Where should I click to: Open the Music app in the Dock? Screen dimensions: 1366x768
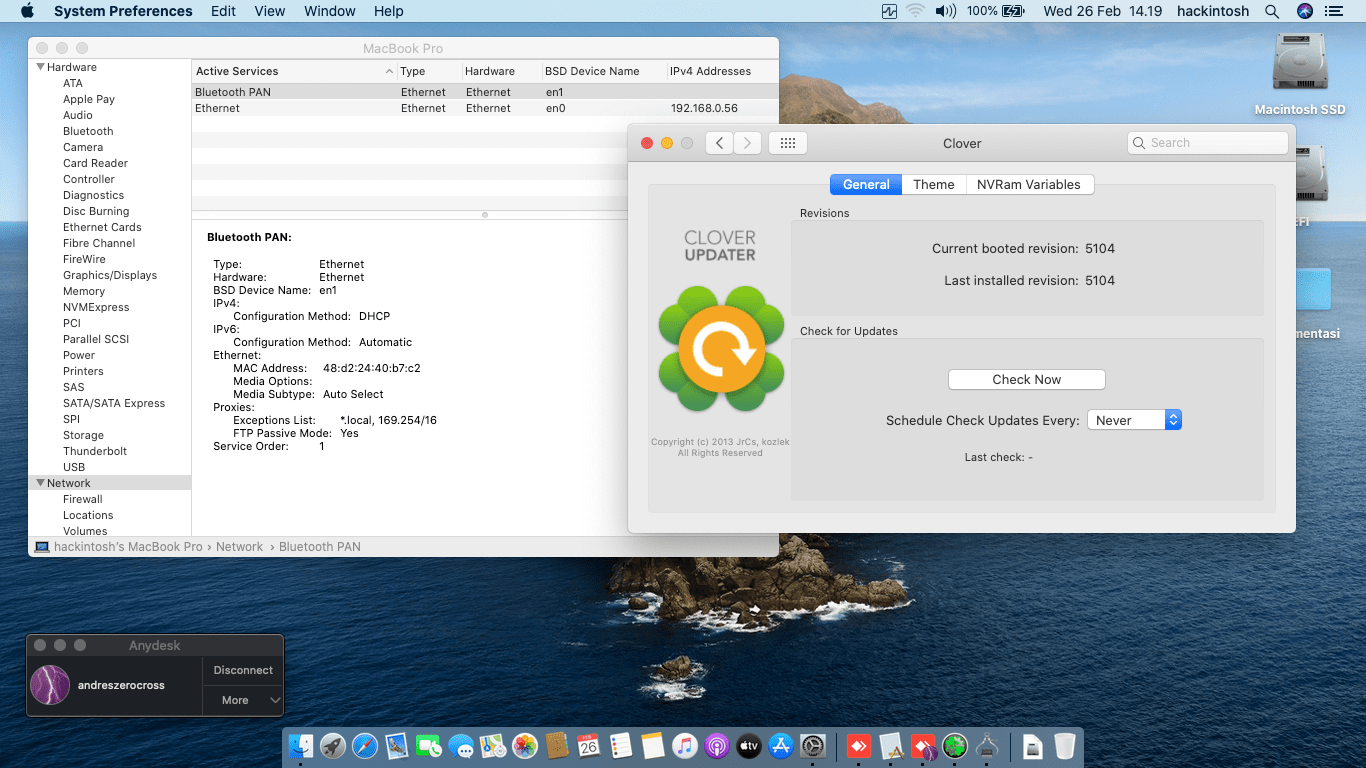[685, 746]
